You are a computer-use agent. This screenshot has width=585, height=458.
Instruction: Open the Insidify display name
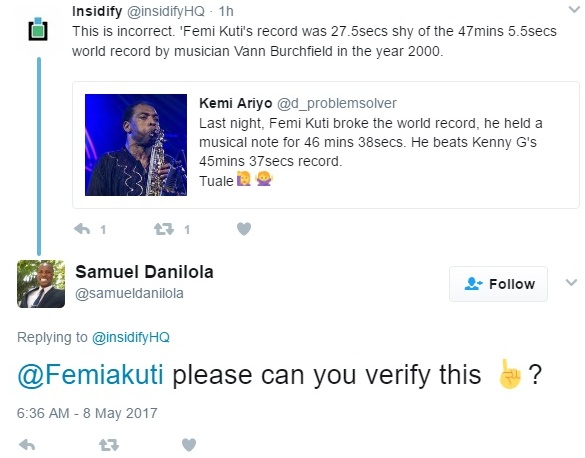(97, 11)
